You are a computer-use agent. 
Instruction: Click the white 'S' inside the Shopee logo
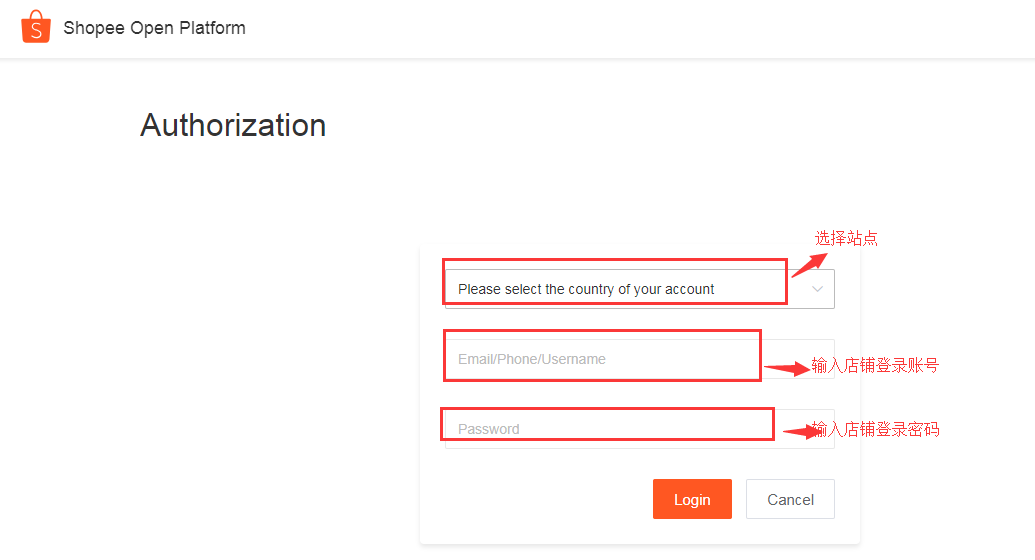click(36, 30)
